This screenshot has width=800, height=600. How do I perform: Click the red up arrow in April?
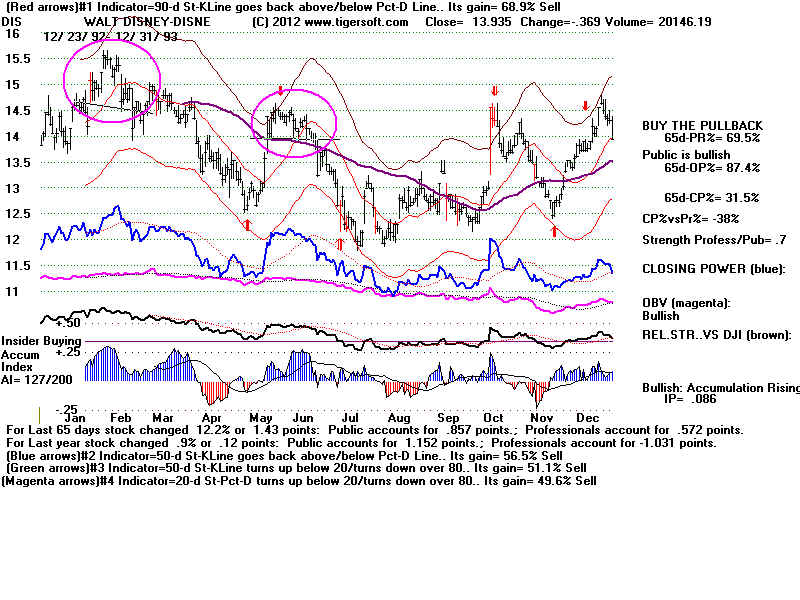click(247, 225)
